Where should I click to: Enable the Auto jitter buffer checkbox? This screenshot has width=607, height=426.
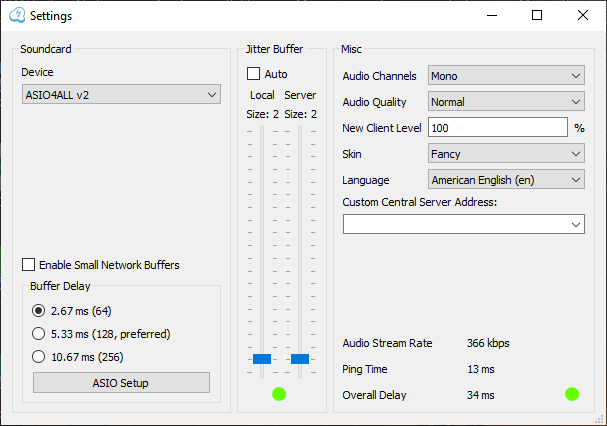254,74
